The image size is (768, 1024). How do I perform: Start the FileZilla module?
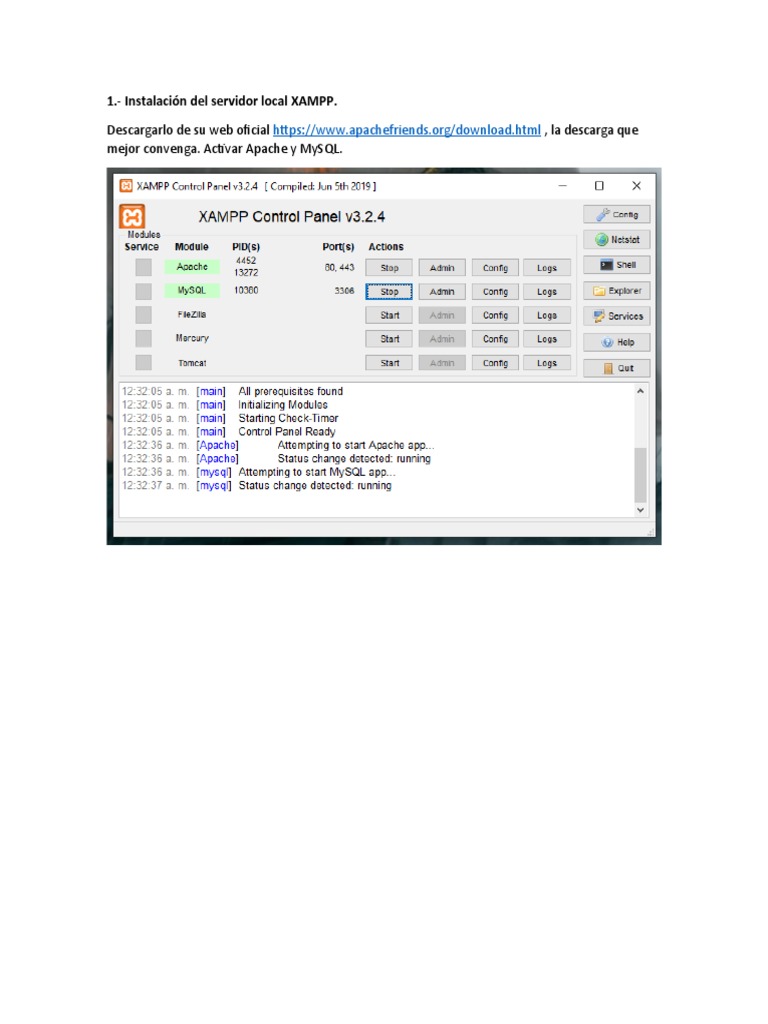click(x=389, y=315)
